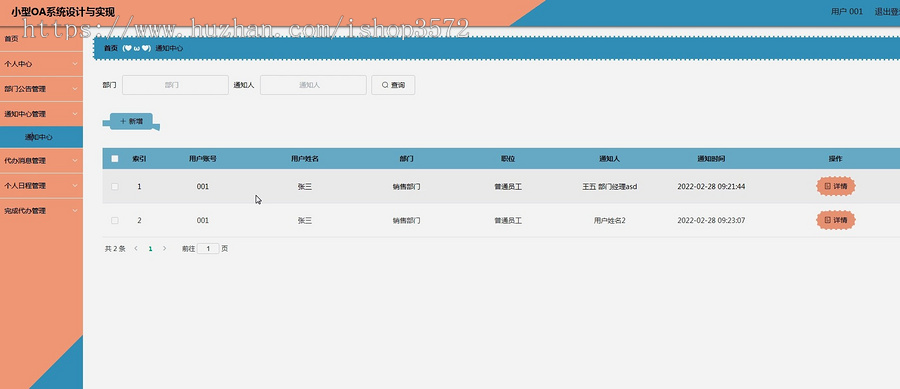Screen dimensions: 900x389
Task: Click the 通知中心管理 sidebar label
Action: coord(25,114)
